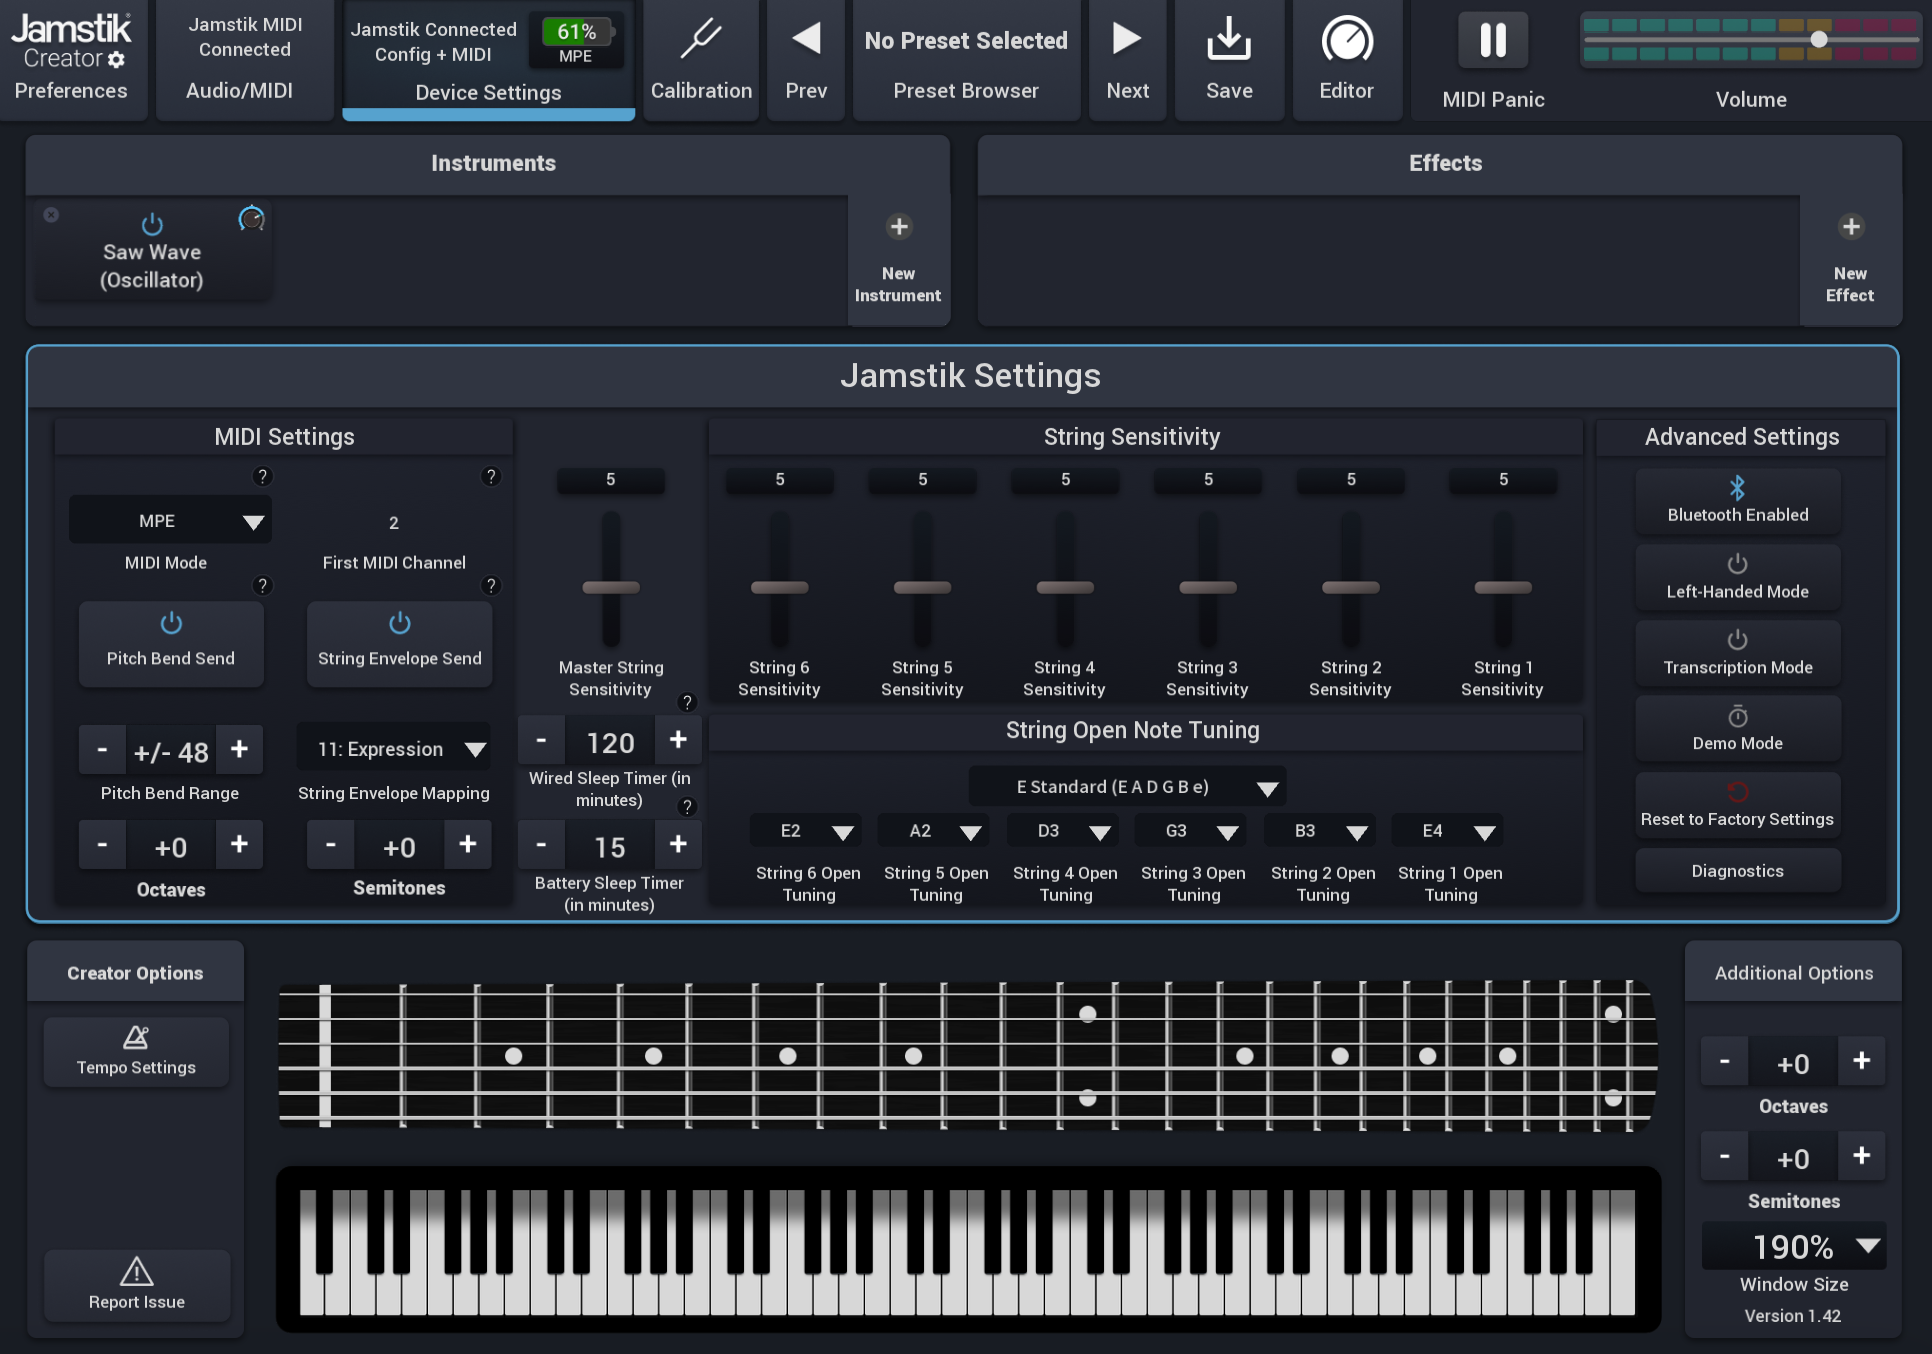The image size is (1932, 1354).
Task: Open String 1 Open Tuning E4 dropdown
Action: pyautogui.click(x=1448, y=831)
